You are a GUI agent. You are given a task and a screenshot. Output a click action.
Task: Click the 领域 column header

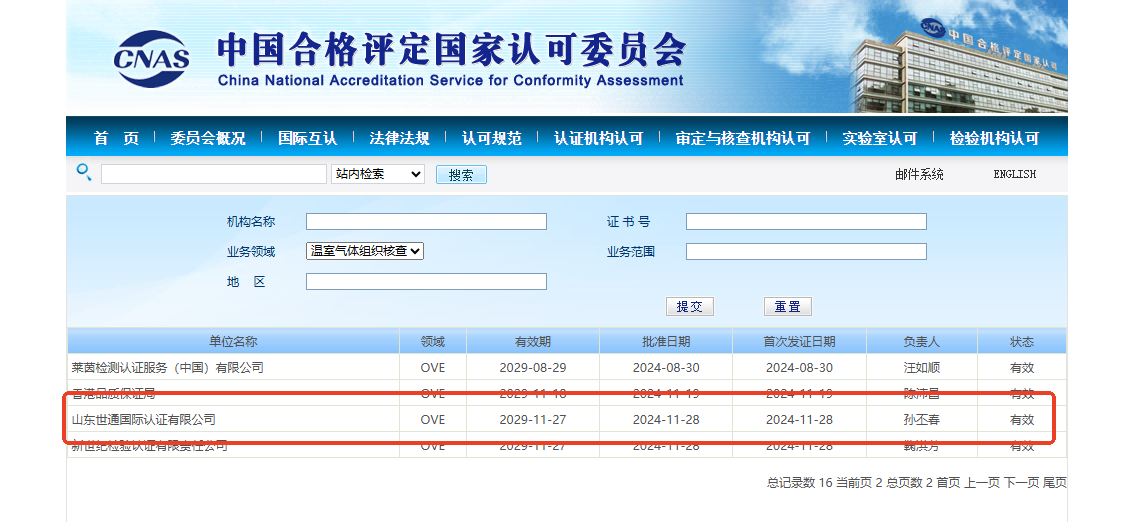click(x=433, y=341)
